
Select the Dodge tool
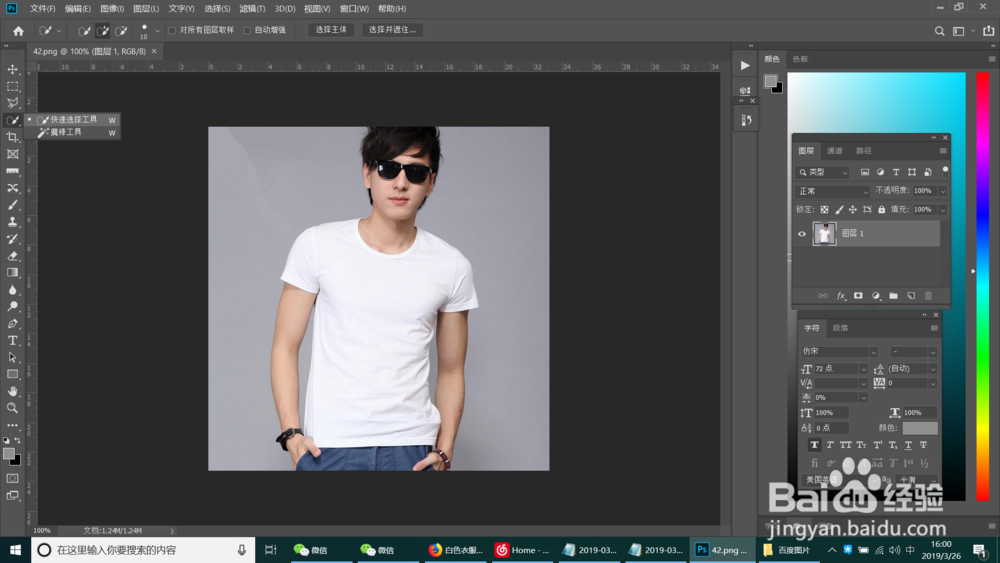[12, 307]
